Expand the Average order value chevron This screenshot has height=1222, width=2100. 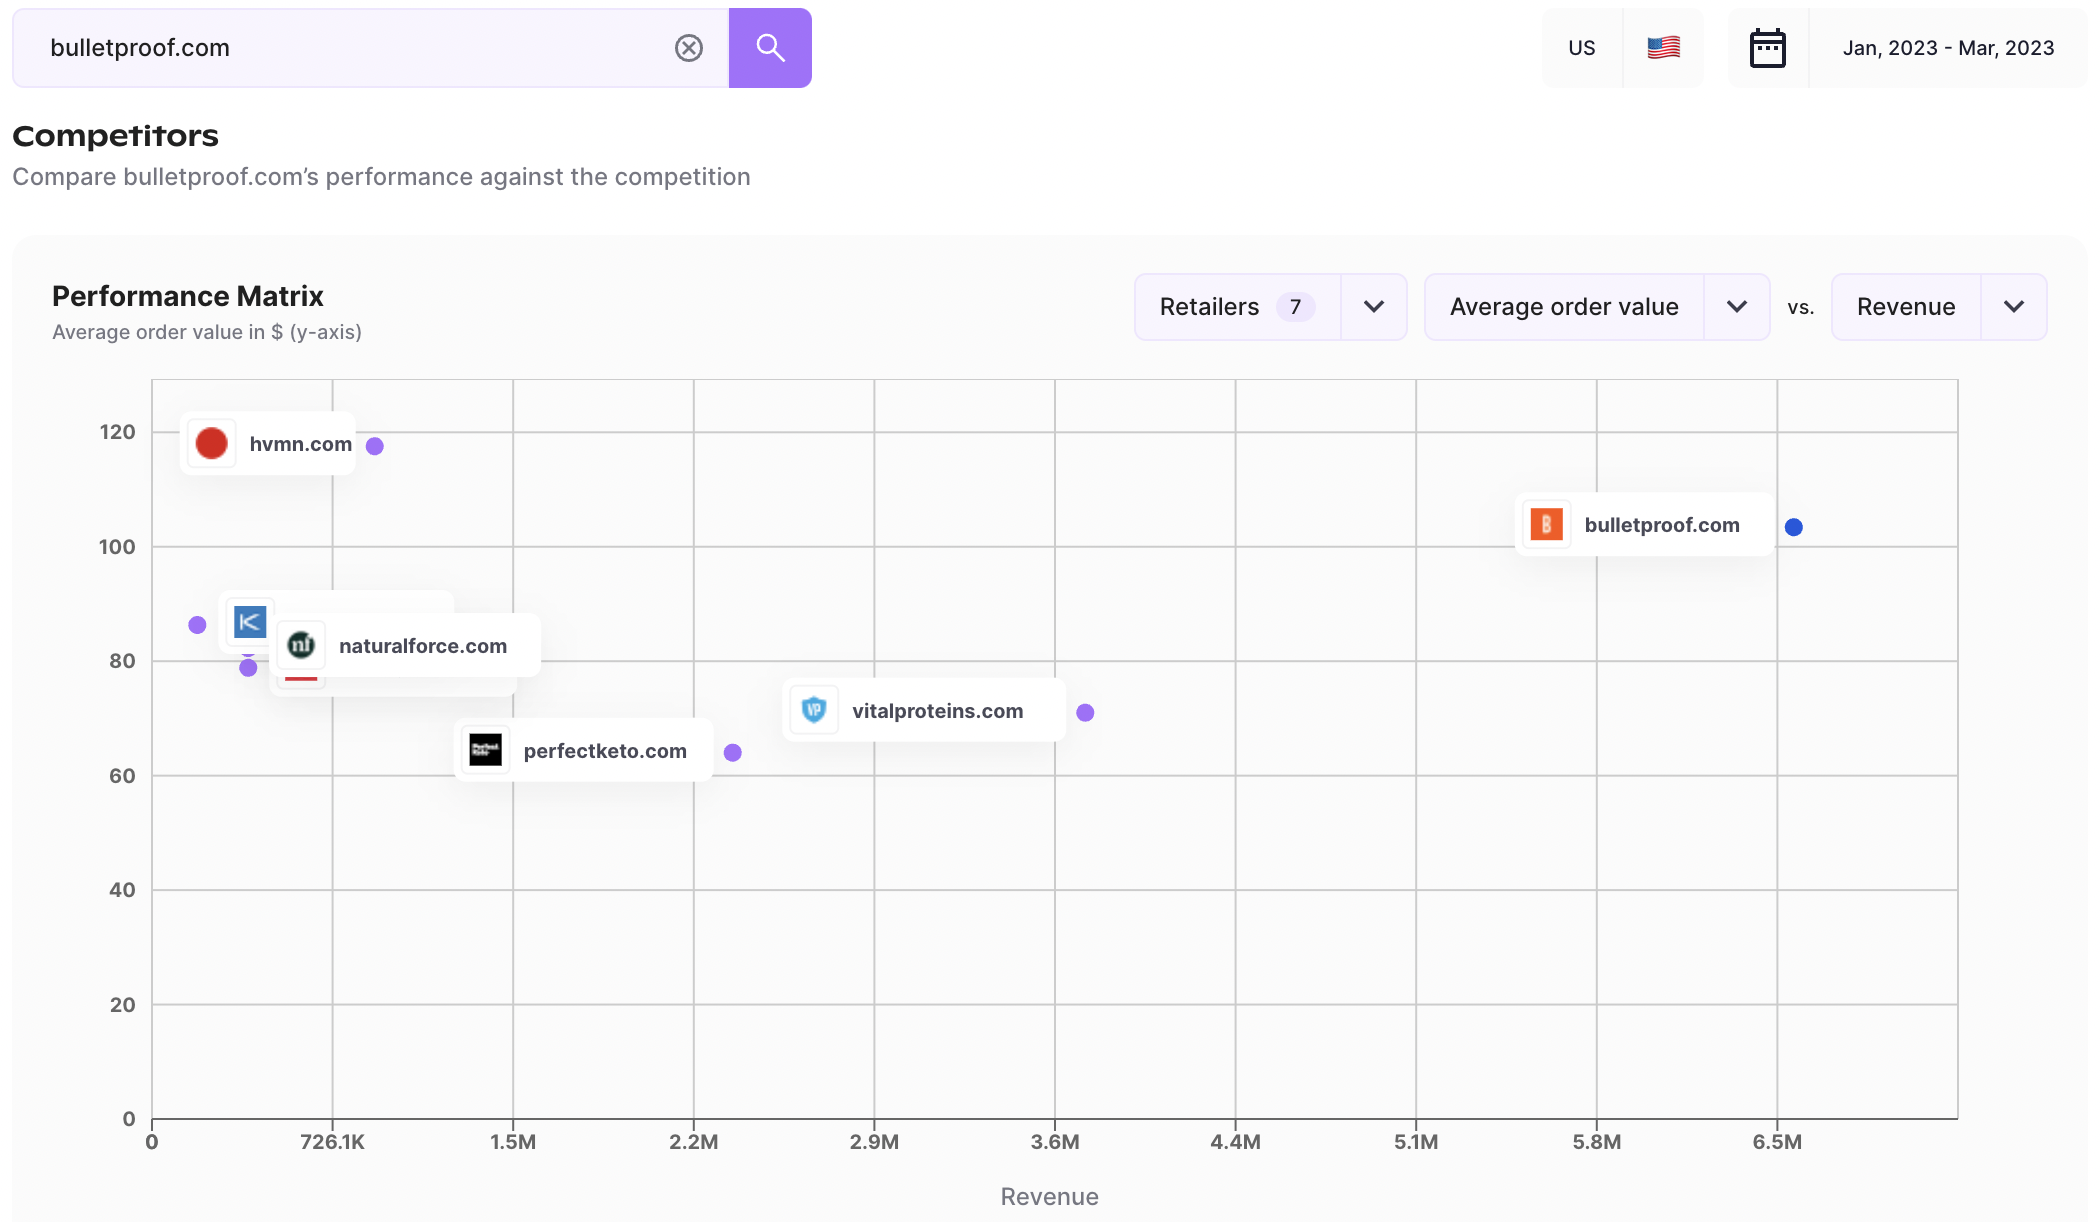click(x=1737, y=307)
